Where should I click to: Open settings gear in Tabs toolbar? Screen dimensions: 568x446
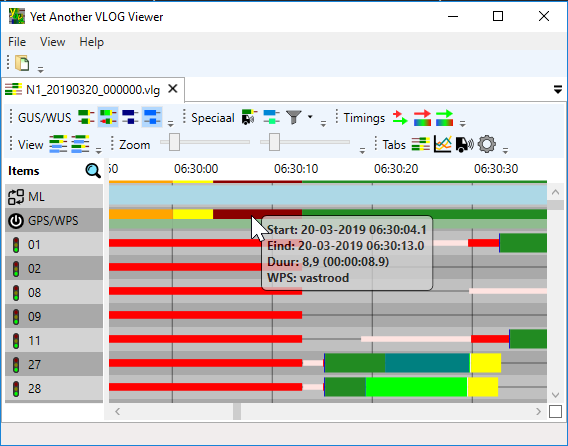486,144
